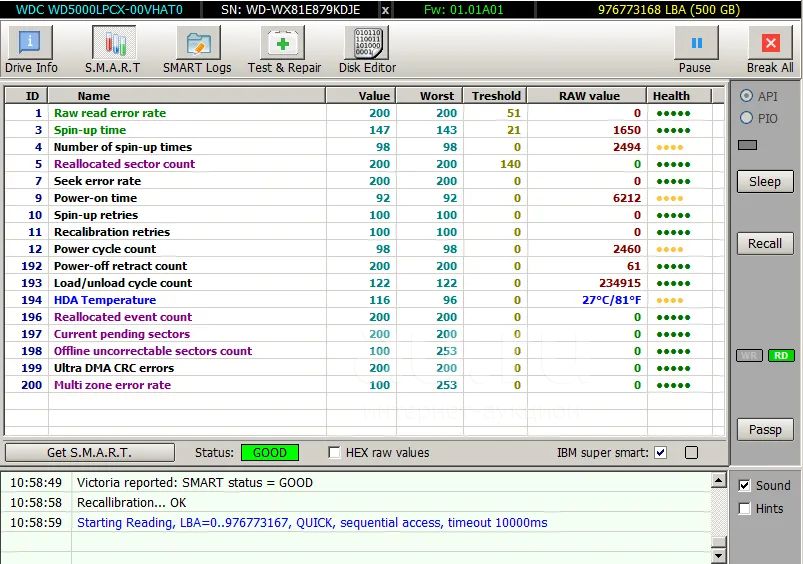803x564 pixels.
Task: Select Current pending sectors row
Action: 364,333
